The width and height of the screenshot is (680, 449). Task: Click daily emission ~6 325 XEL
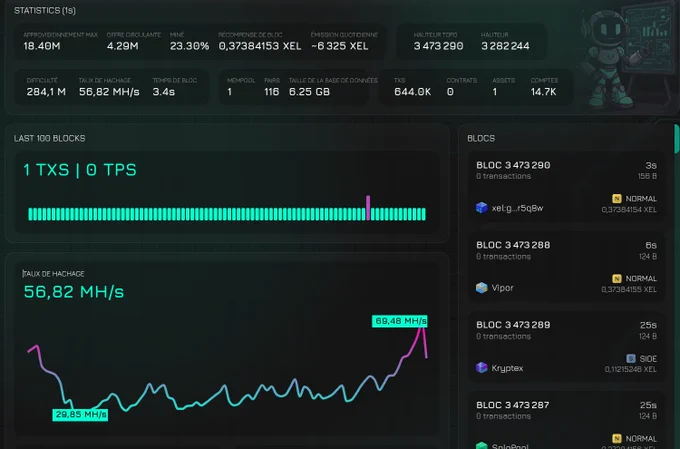pos(340,46)
